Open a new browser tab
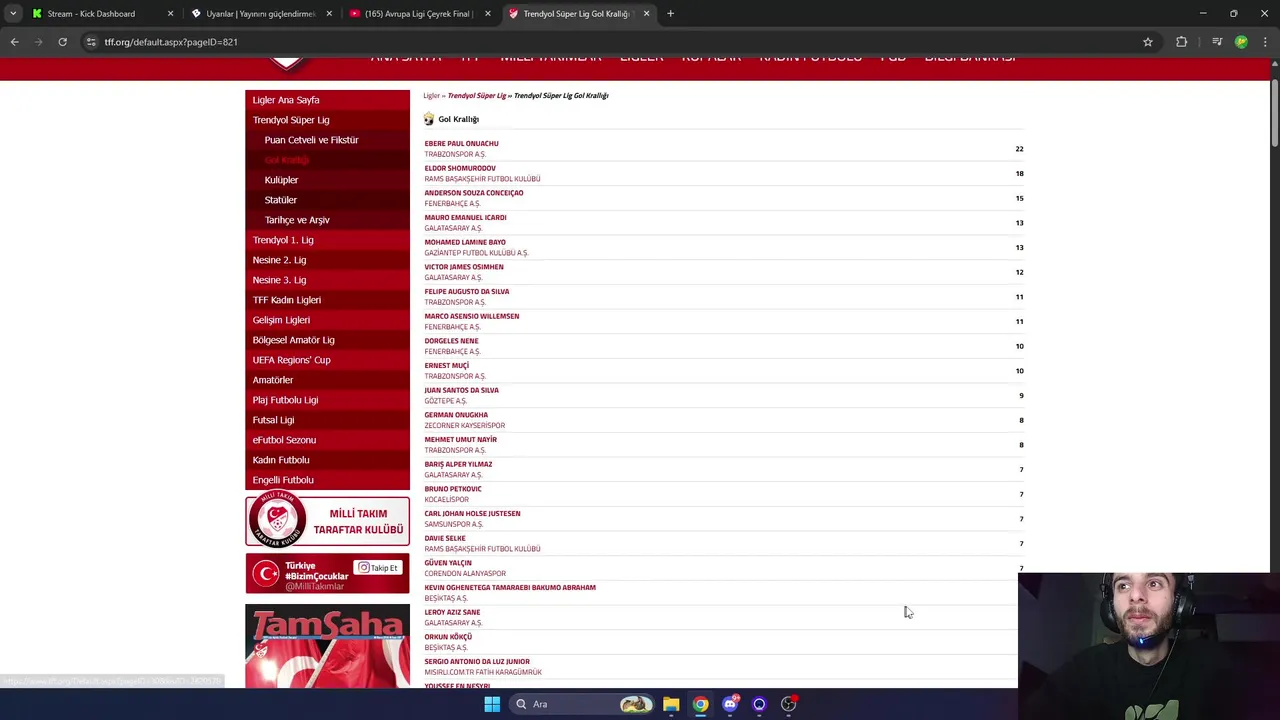1280x720 pixels. (x=670, y=14)
